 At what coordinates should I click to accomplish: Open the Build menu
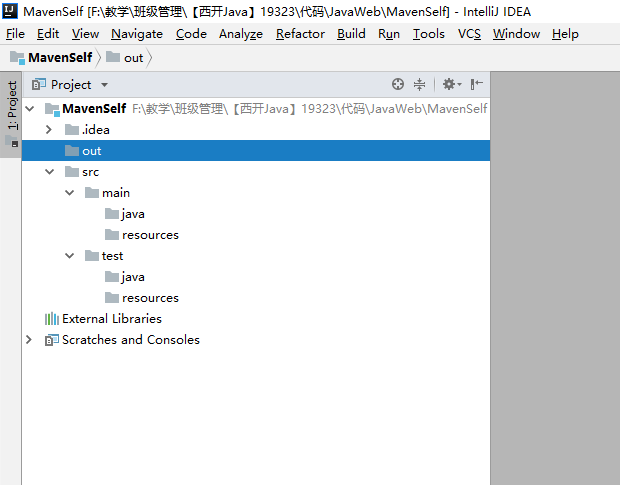[x=351, y=34]
